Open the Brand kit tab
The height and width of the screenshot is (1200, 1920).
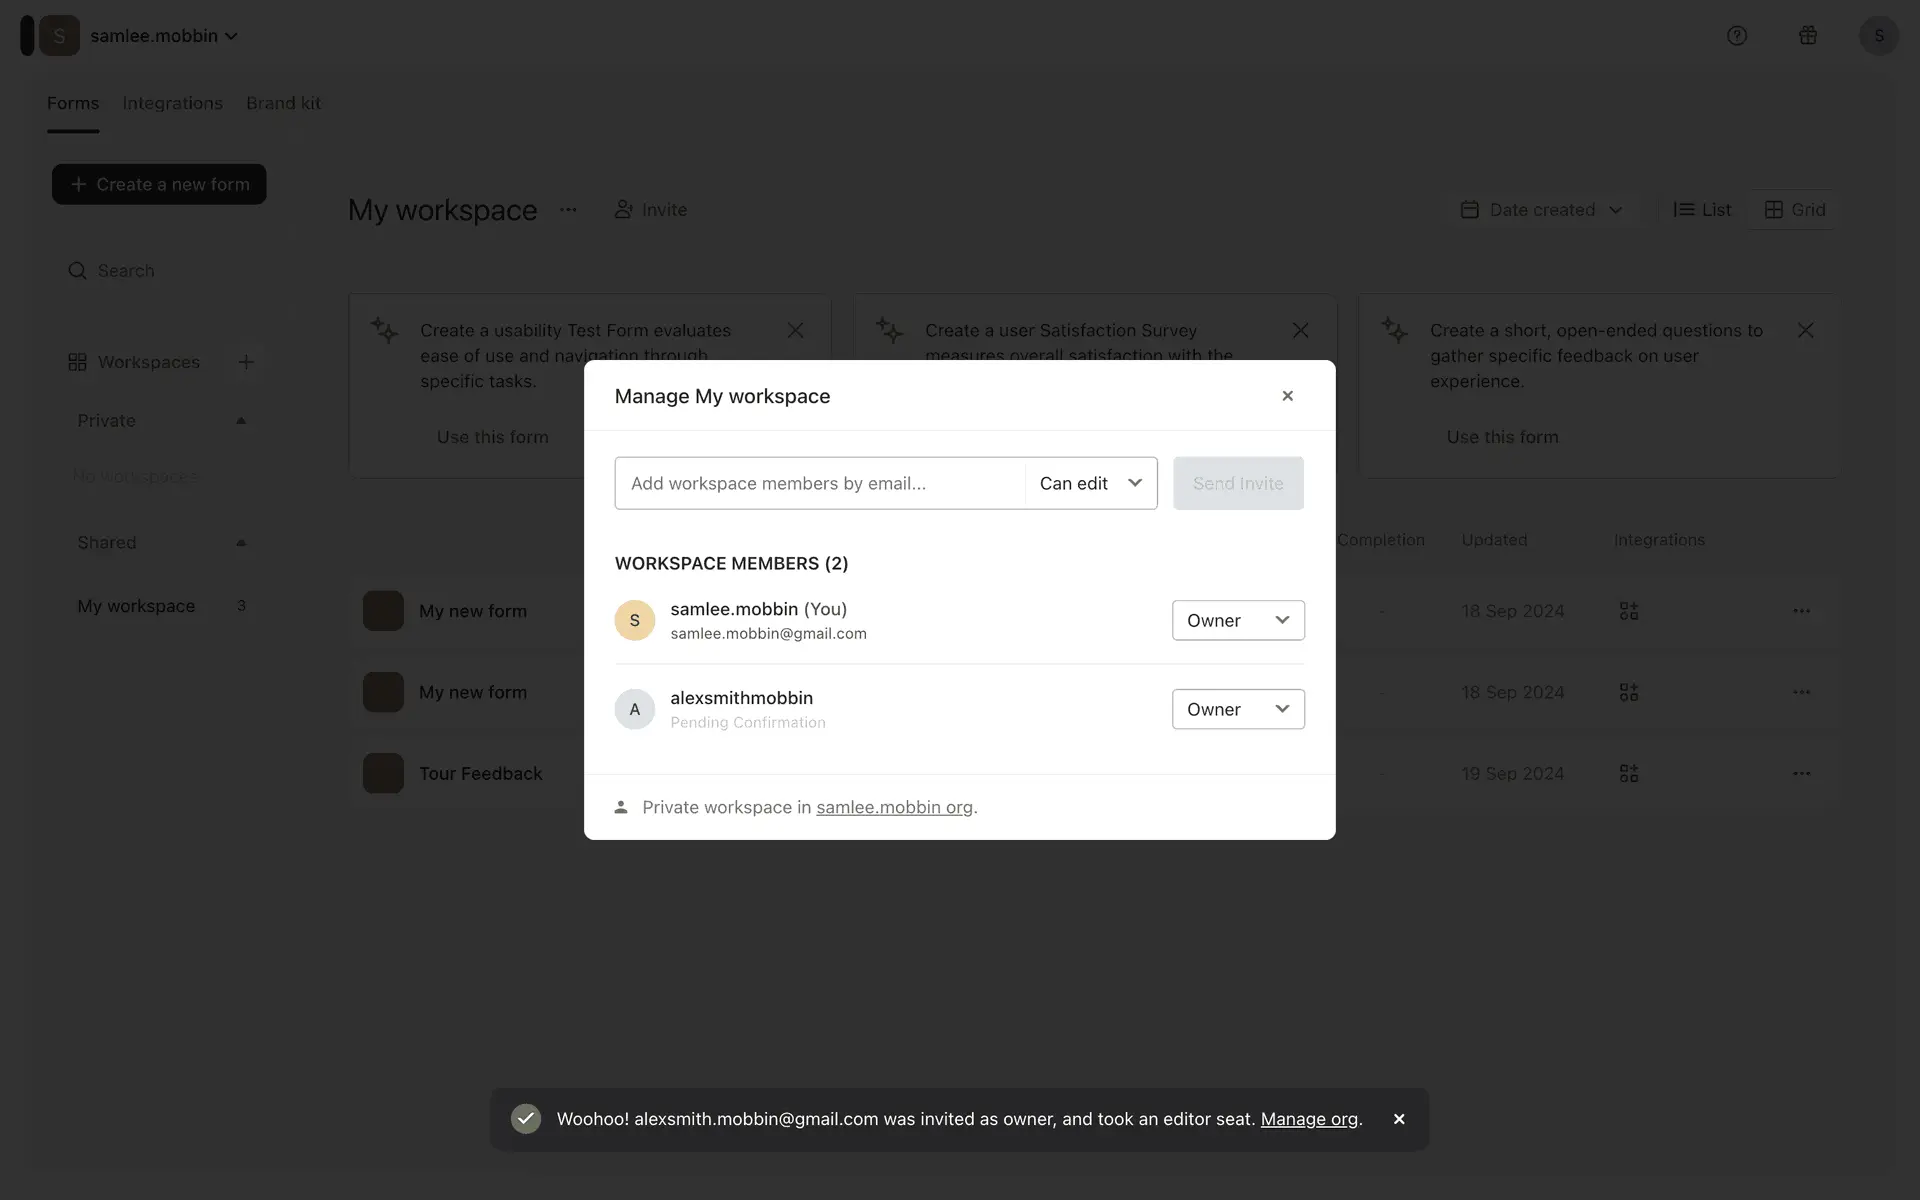pyautogui.click(x=283, y=103)
